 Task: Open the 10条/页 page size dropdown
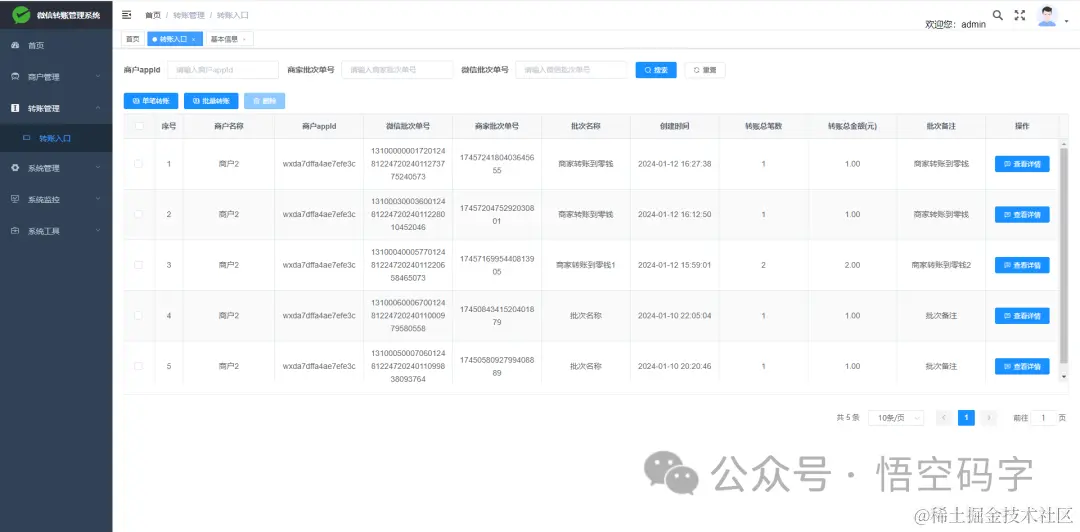[896, 418]
